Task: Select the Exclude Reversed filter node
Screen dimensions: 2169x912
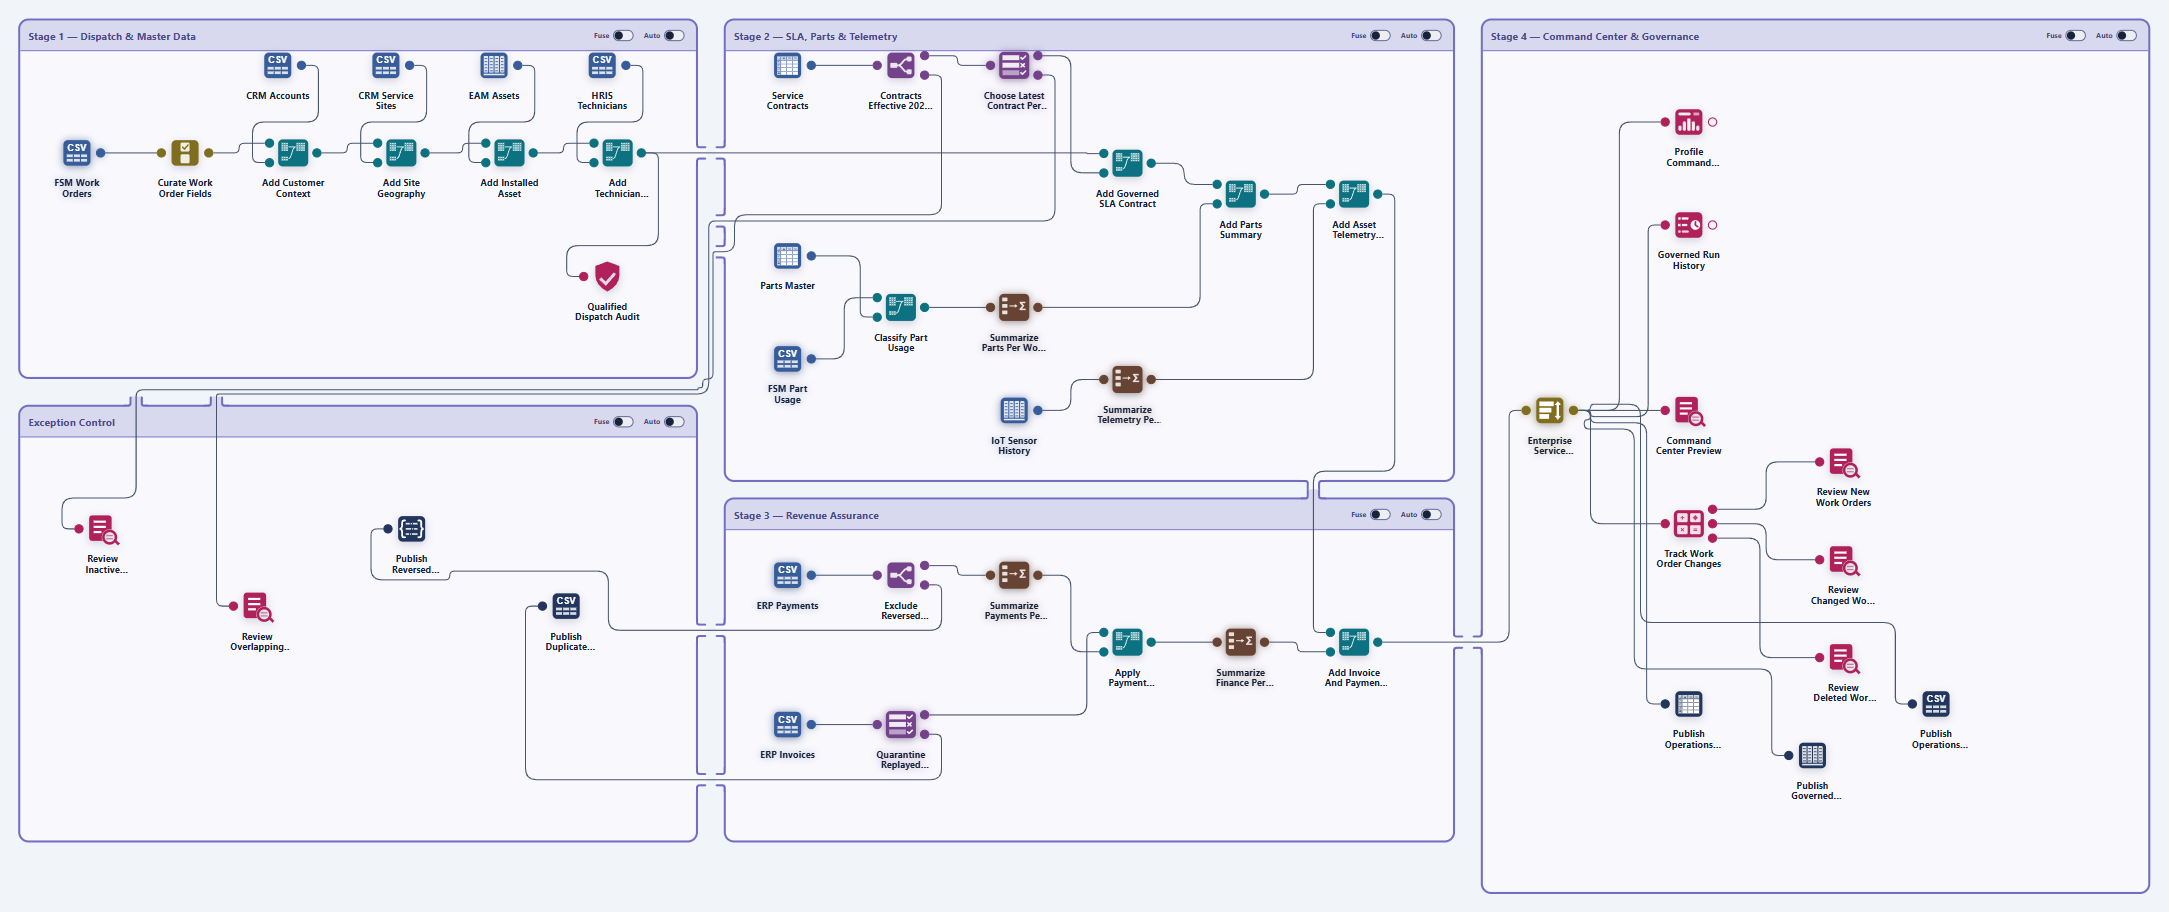Action: (x=901, y=576)
